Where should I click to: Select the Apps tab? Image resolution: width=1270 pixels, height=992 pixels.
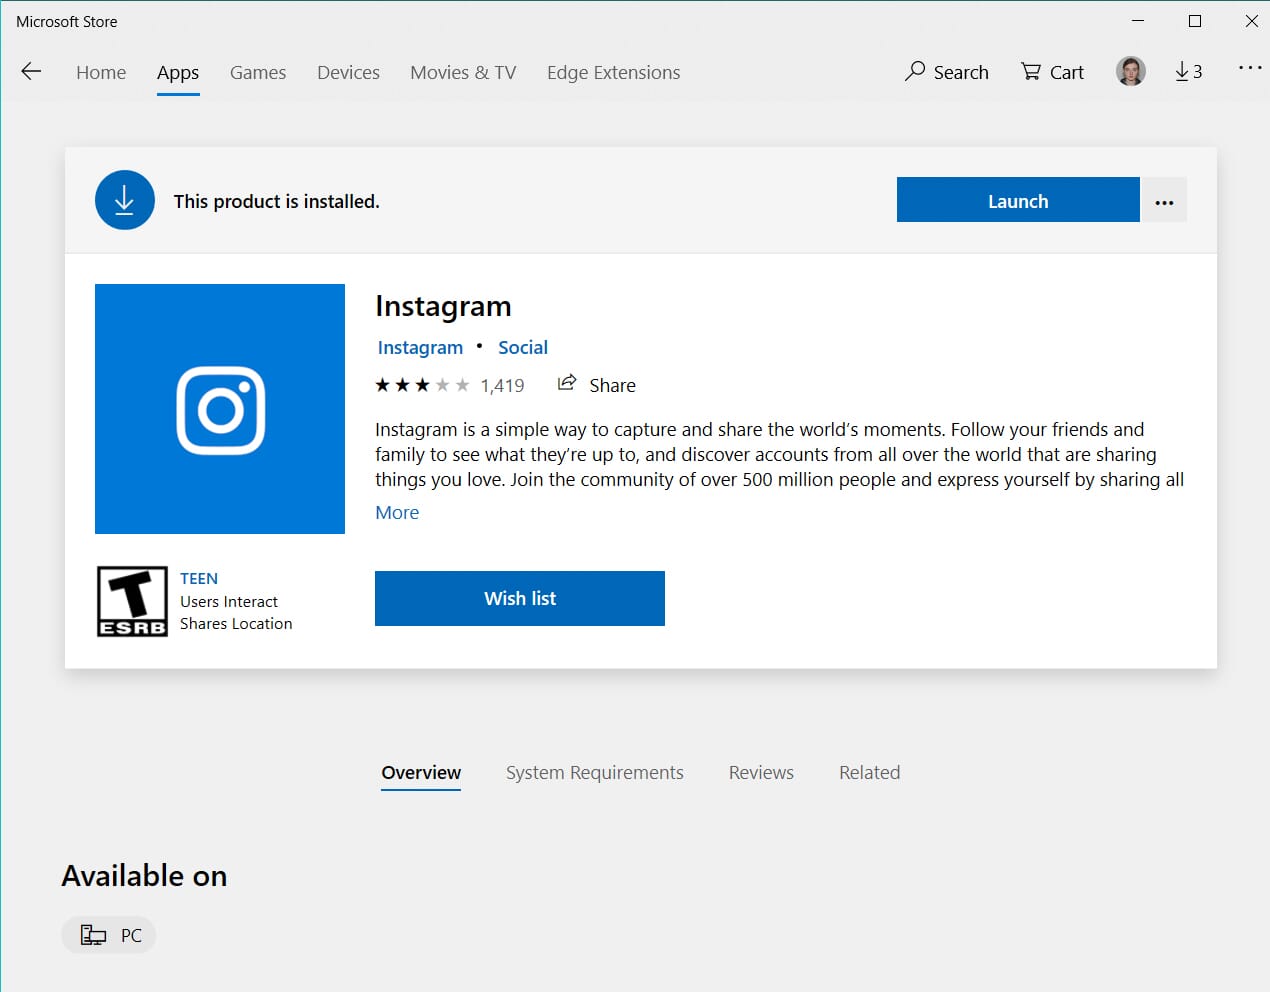pos(178,72)
